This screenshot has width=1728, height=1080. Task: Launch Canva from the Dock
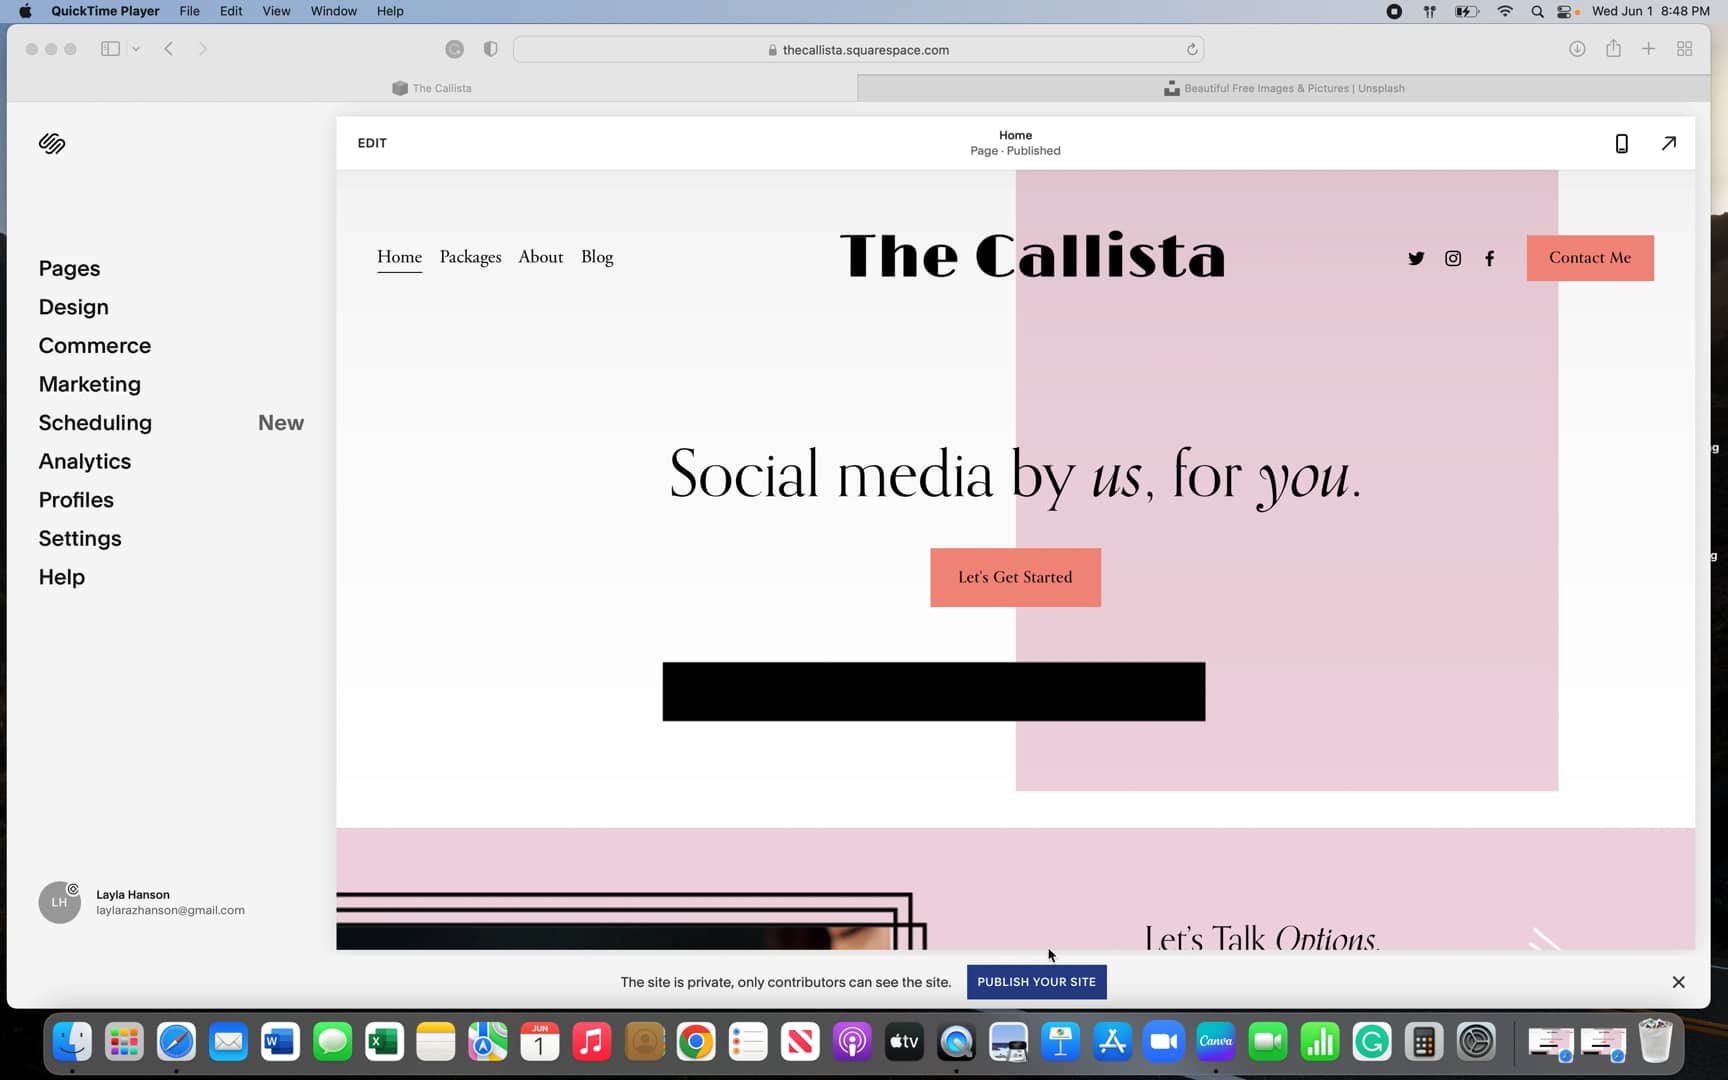pos(1215,1042)
